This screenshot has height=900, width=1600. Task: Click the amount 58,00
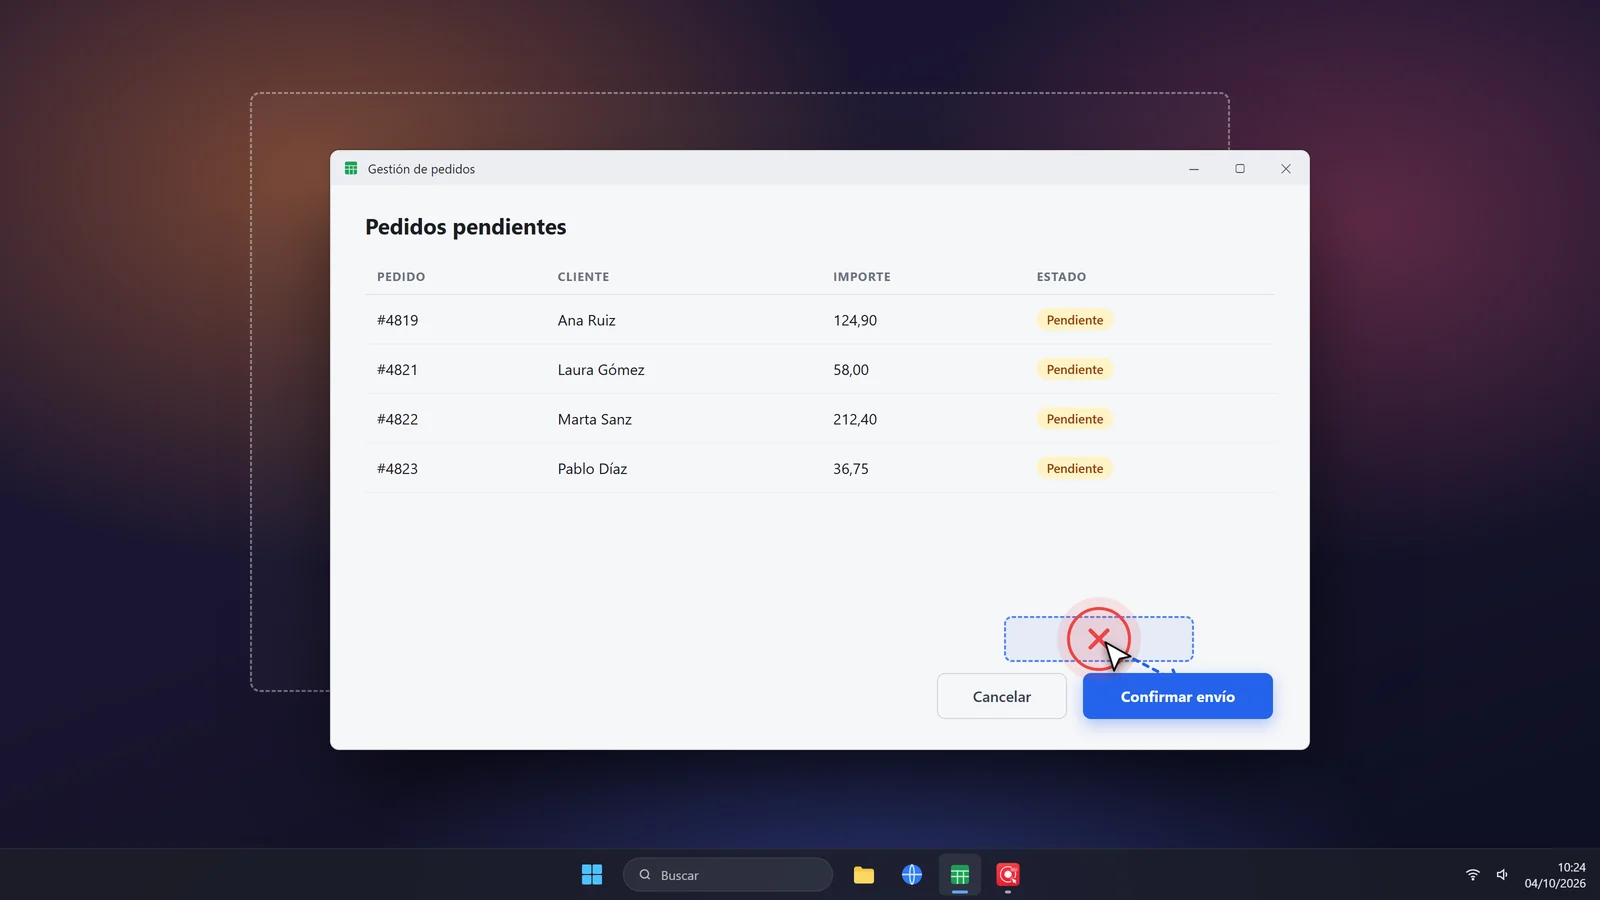pos(851,370)
